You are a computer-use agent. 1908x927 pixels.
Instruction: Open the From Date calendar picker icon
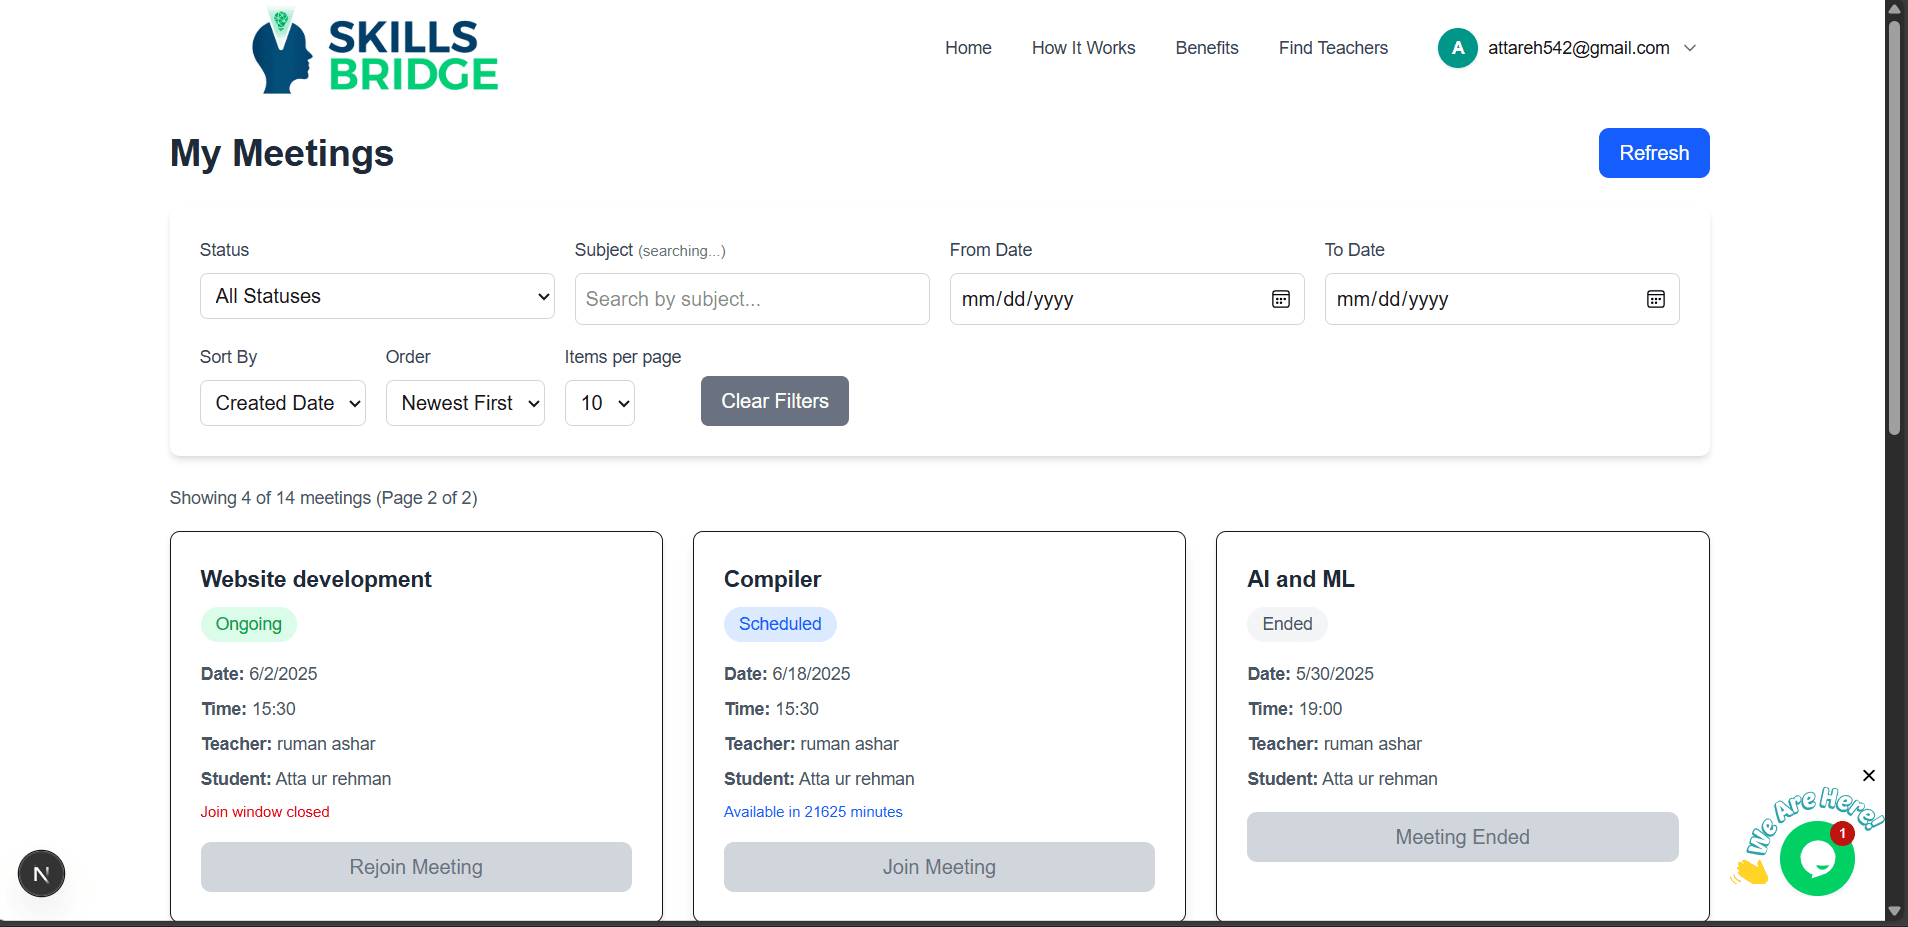[1281, 299]
